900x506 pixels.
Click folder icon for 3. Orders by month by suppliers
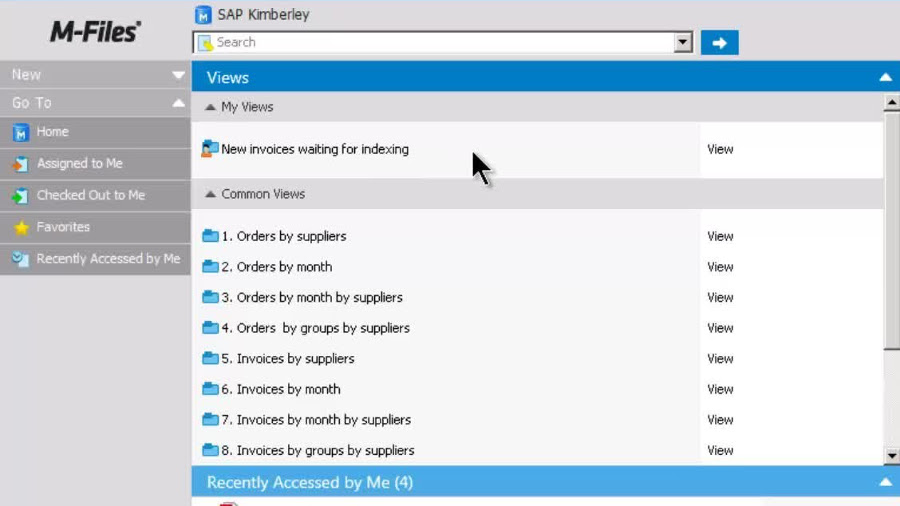tap(210, 297)
